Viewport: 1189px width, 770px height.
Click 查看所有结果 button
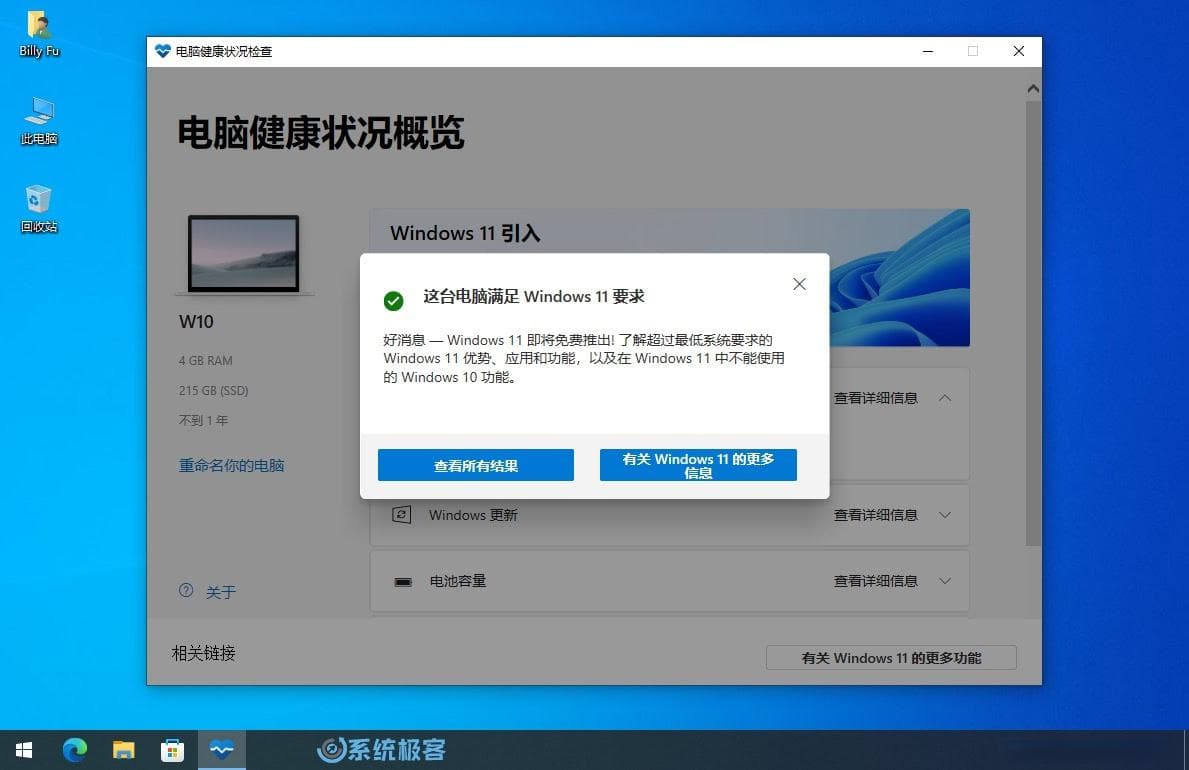(475, 465)
